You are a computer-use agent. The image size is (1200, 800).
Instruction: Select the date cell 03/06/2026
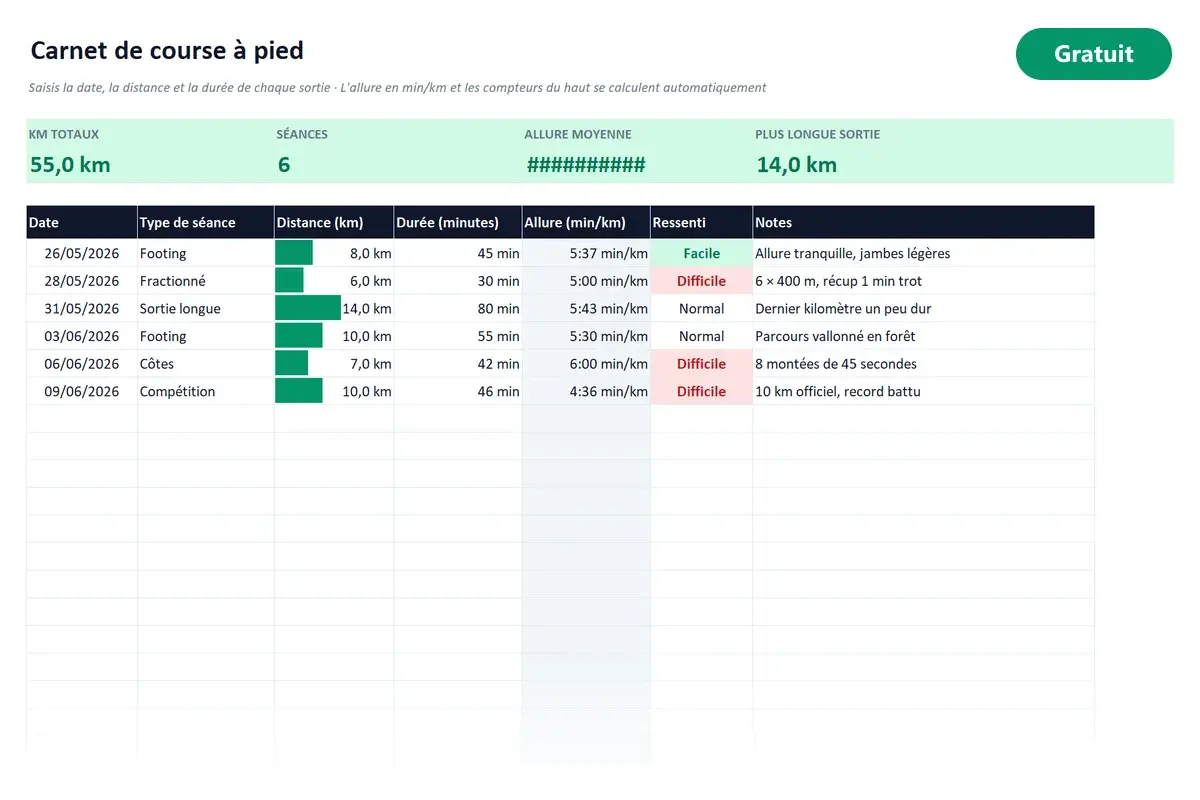click(82, 336)
